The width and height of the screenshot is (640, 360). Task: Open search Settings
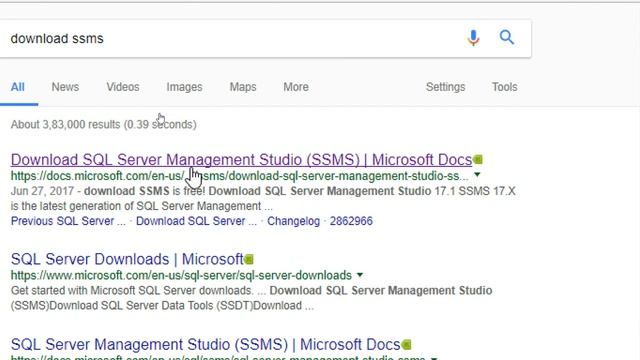click(x=445, y=87)
